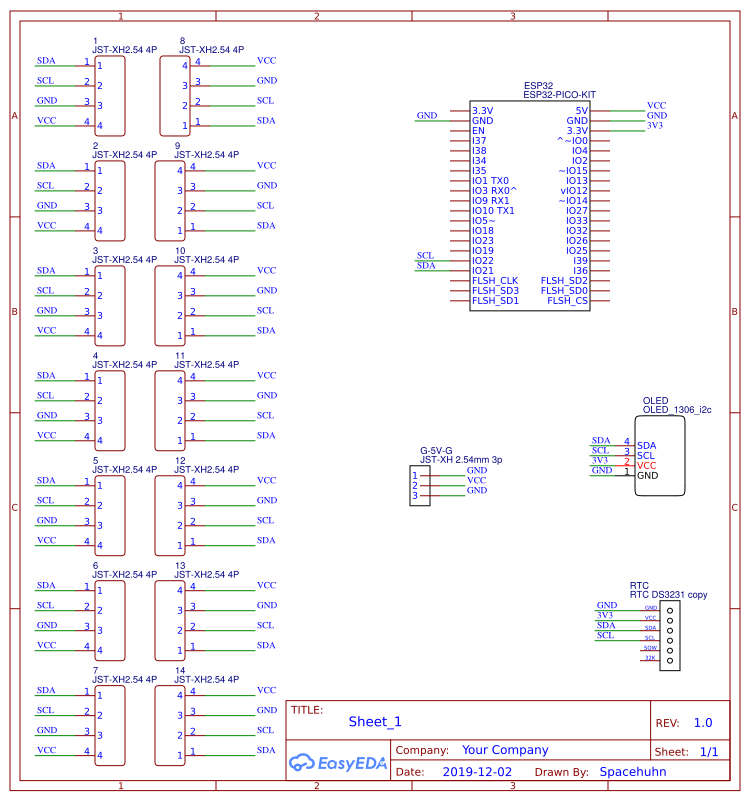Click the IO22 pin label
Viewport: 750px width, 801px height.
(x=483, y=261)
